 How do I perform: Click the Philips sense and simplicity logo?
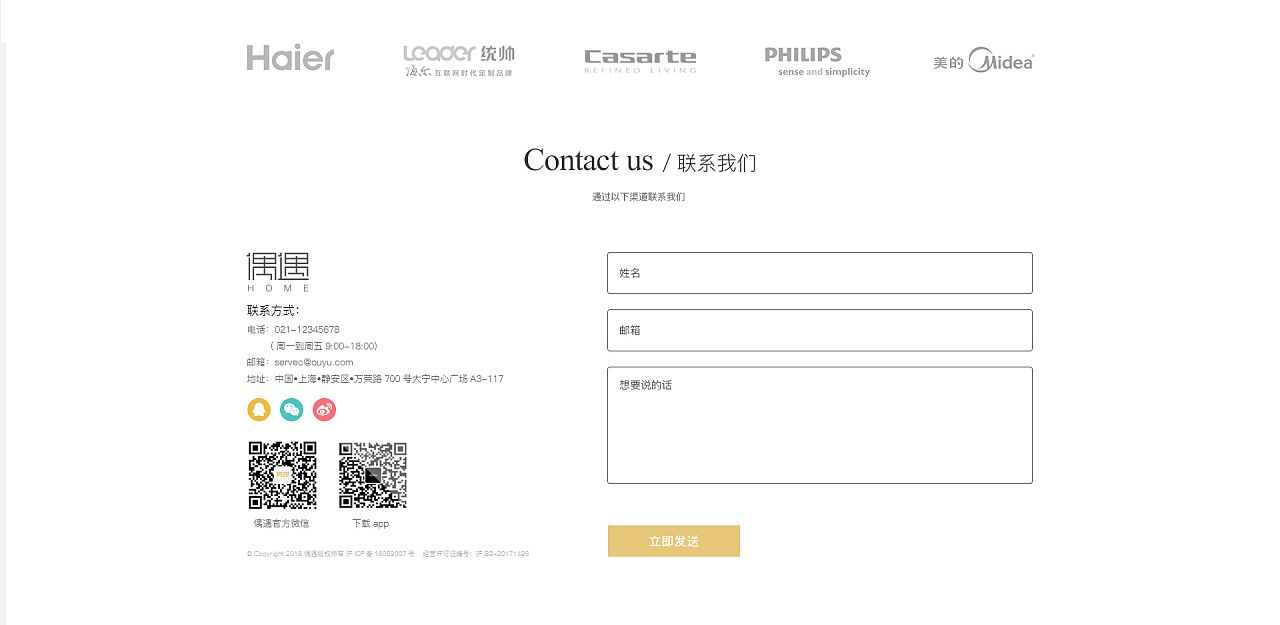[x=817, y=62]
